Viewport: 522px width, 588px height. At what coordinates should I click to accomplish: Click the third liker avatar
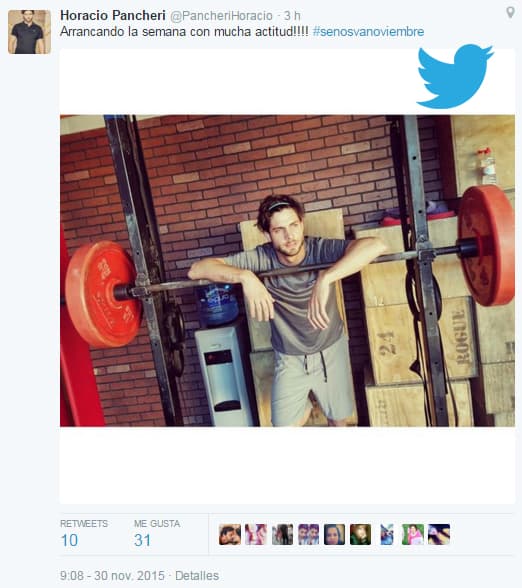coord(282,534)
